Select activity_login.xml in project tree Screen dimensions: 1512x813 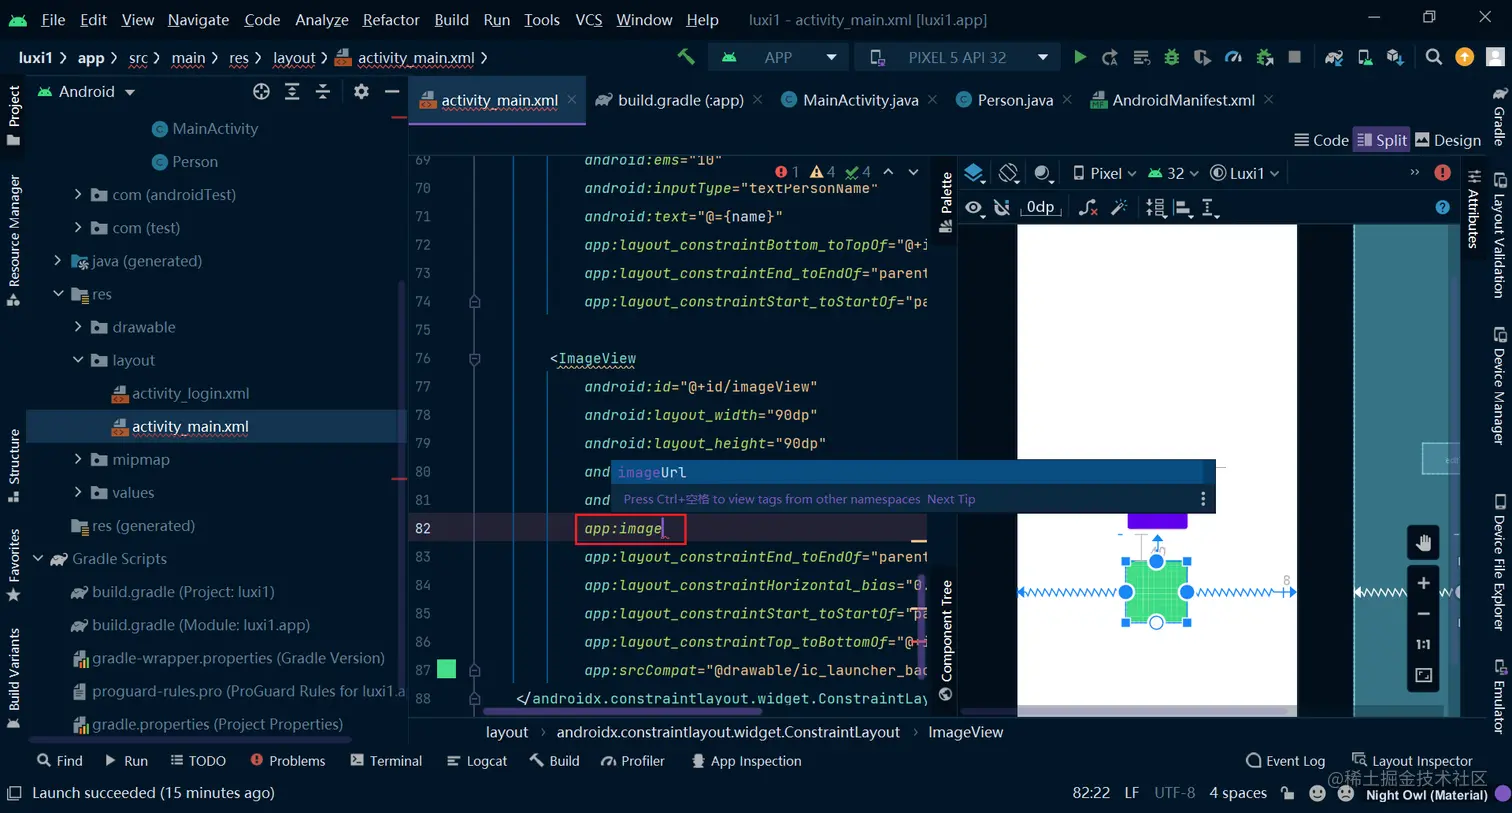point(190,393)
